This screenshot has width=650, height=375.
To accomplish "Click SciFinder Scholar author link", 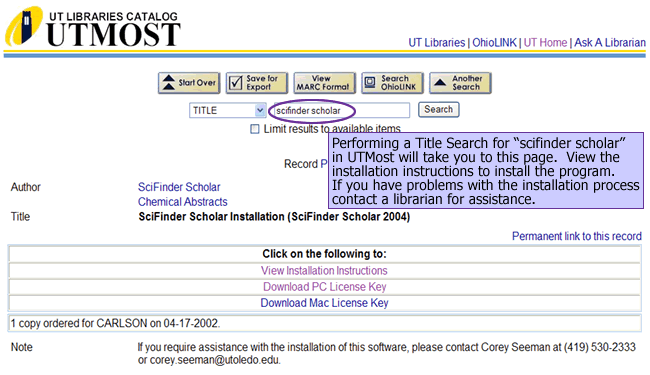I will click(179, 187).
